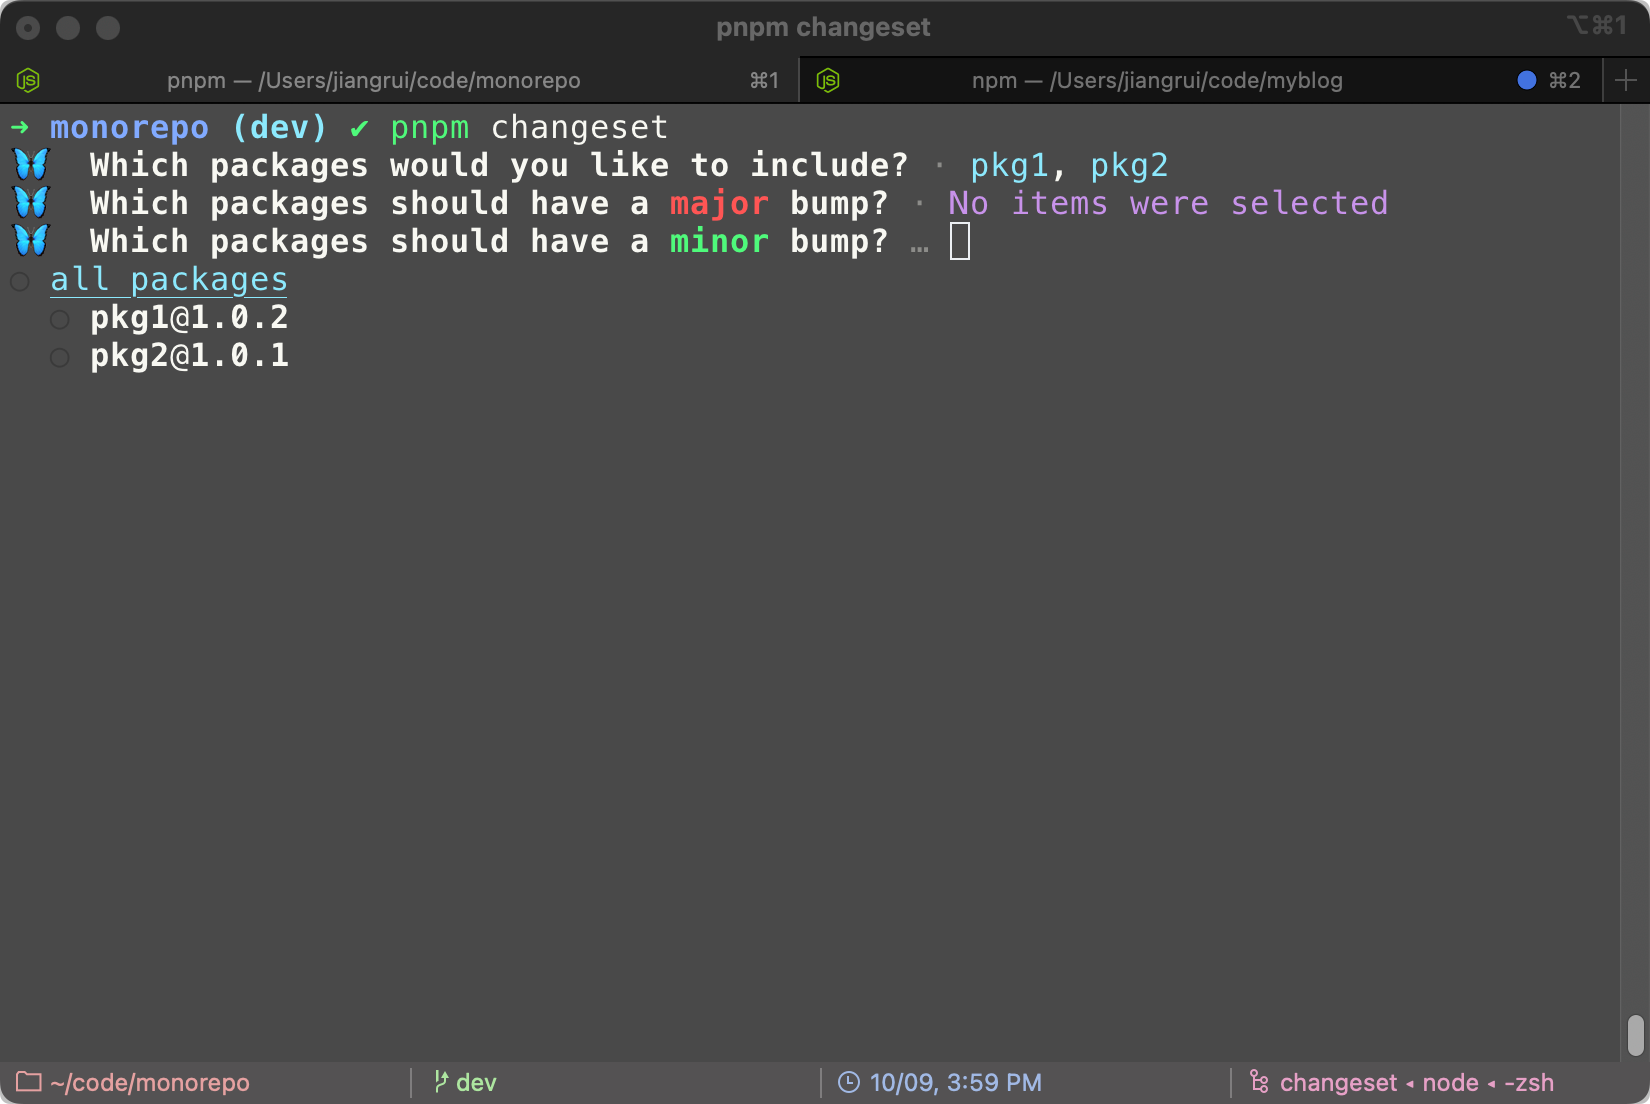Click the 'monorepo' prompt directory name
This screenshot has width=1650, height=1104.
click(129, 128)
